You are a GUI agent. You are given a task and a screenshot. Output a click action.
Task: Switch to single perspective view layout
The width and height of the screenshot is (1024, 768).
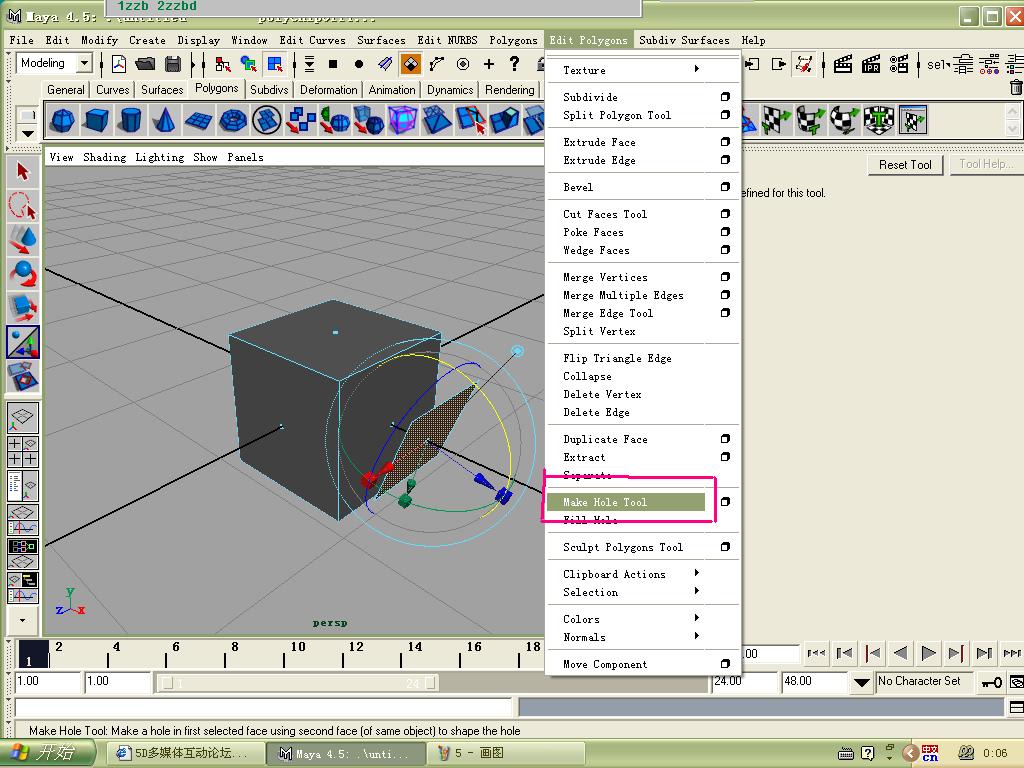tap(23, 417)
